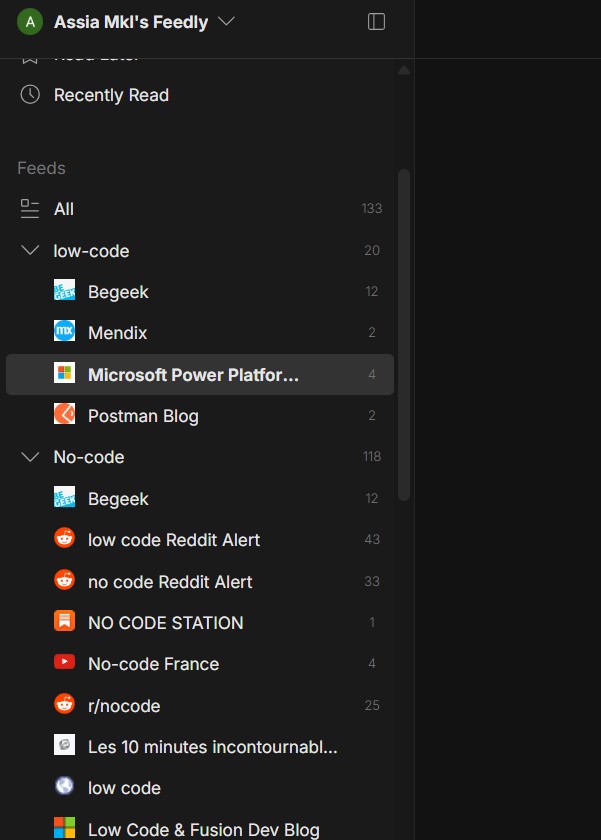Click the 20 unread count for low-code
The image size is (601, 840).
[x=372, y=250]
